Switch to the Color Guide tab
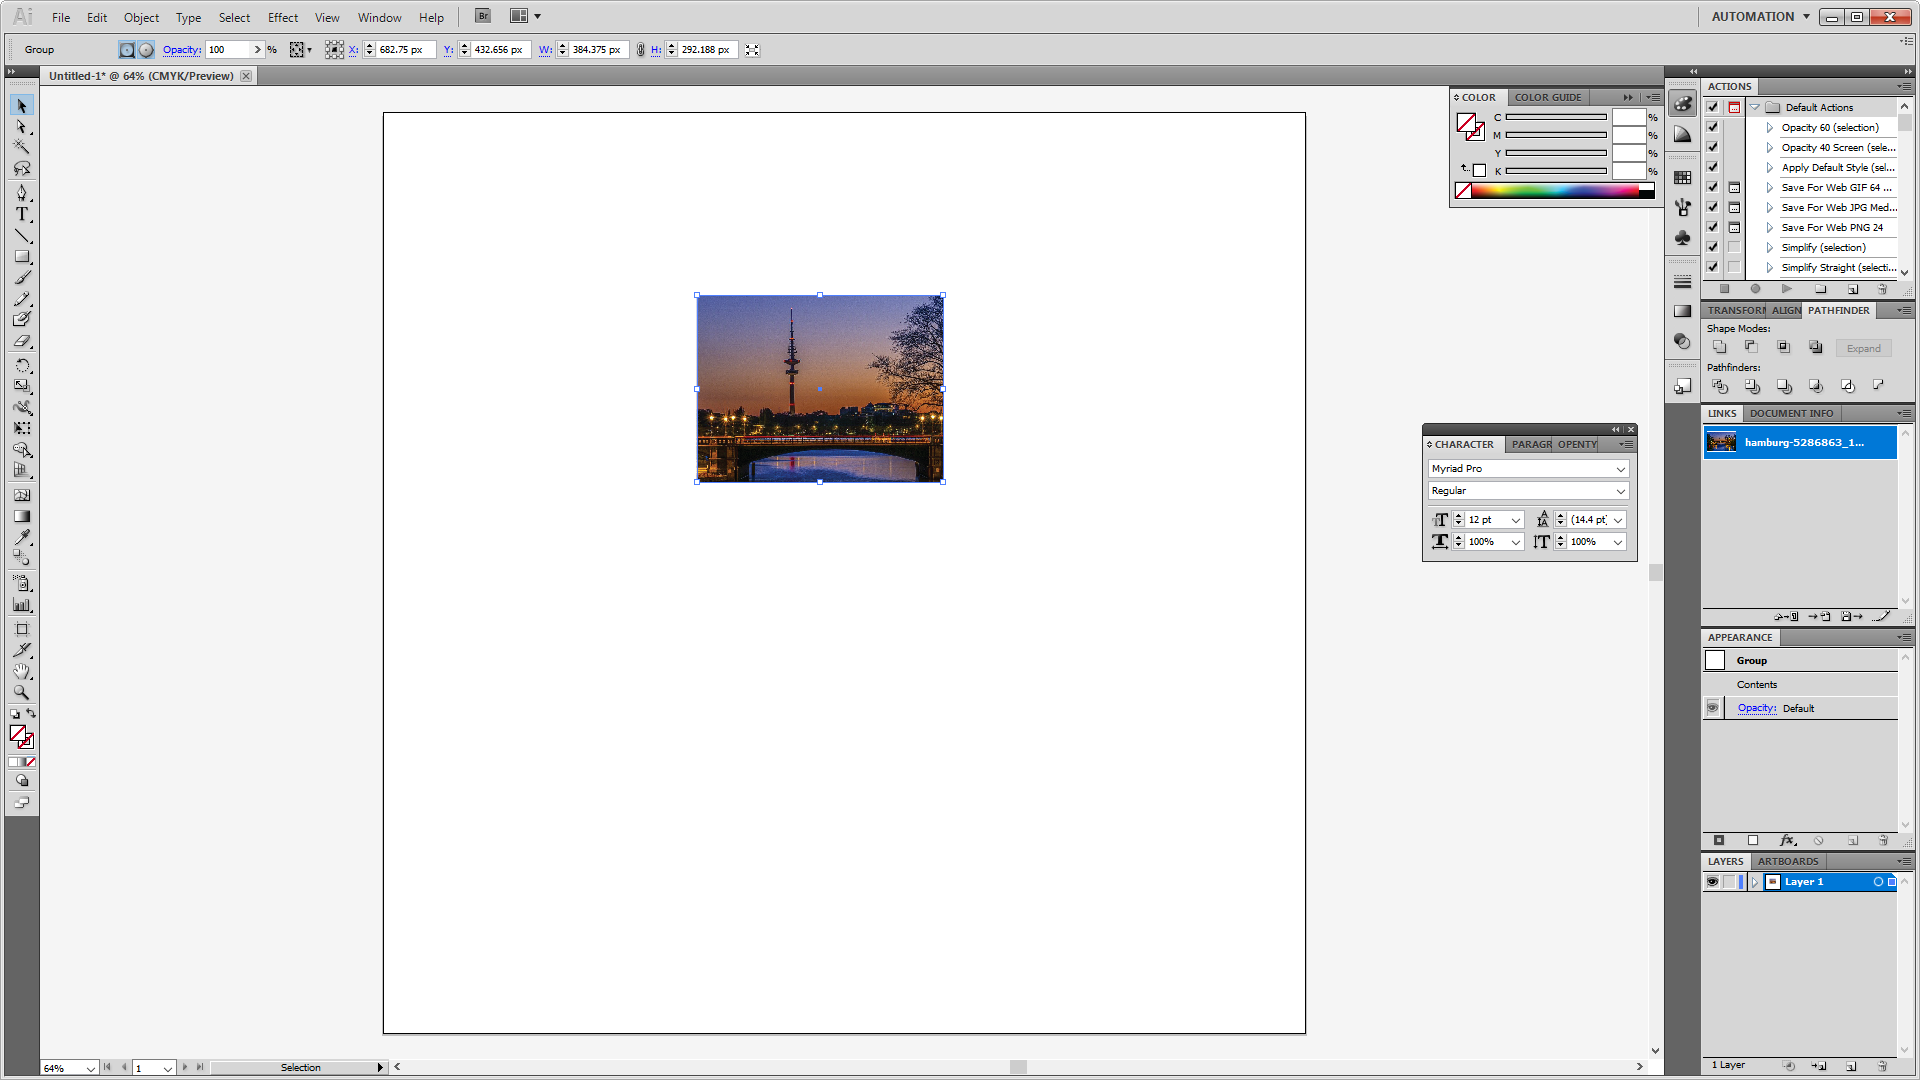 tap(1548, 97)
